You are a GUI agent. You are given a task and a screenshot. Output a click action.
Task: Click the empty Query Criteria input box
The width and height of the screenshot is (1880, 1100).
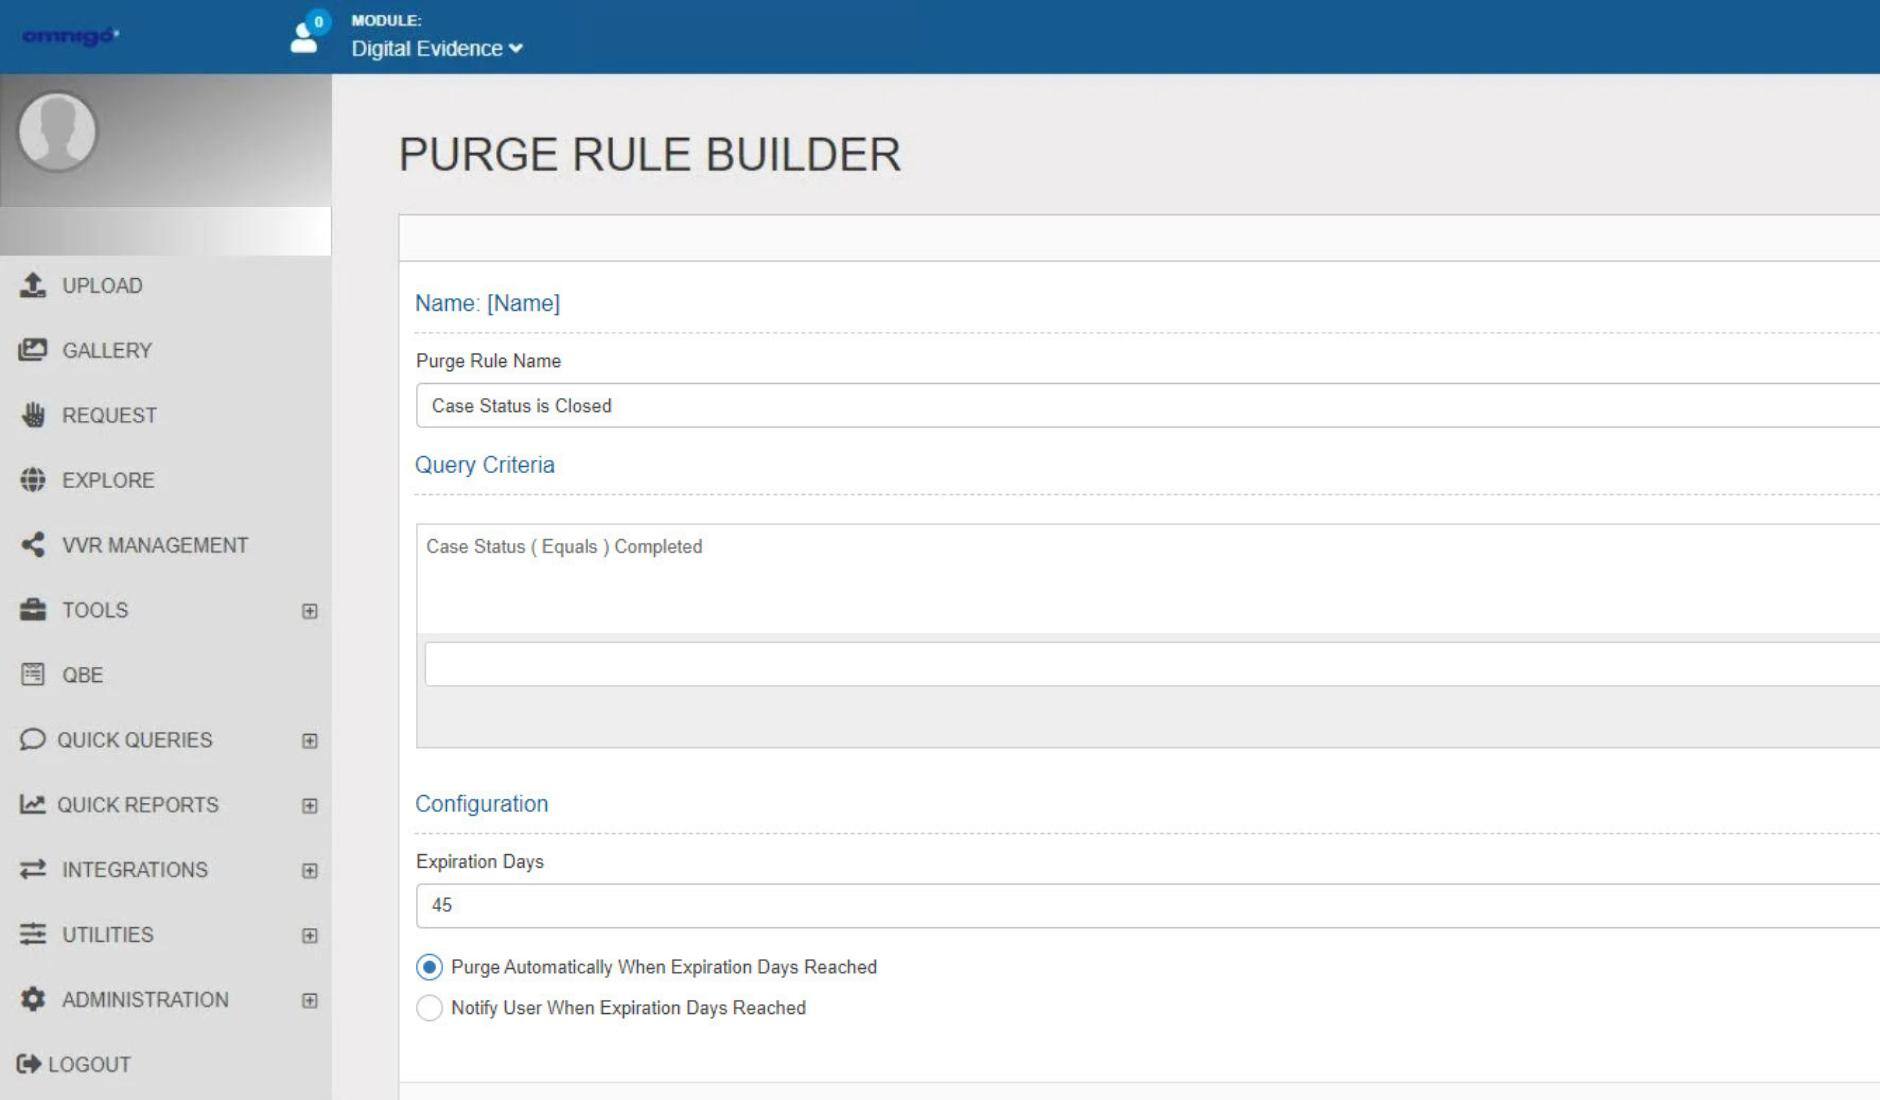(1152, 664)
